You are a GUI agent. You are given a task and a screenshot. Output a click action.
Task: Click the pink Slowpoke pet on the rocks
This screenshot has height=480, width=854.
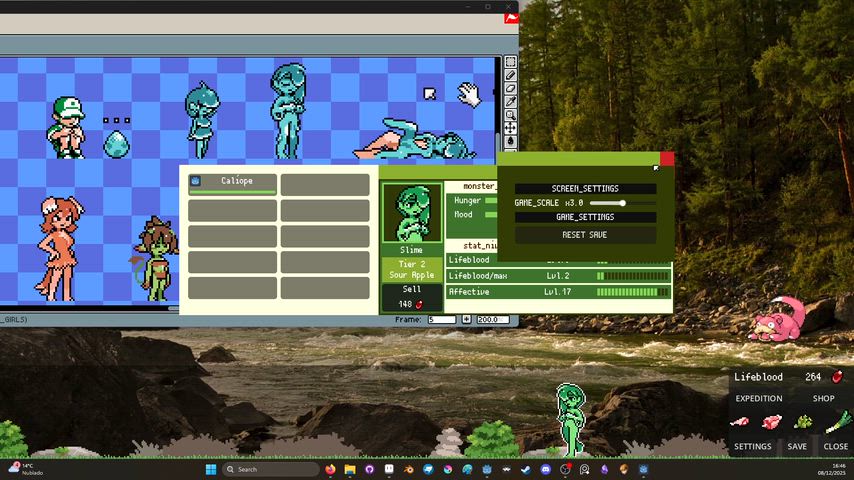point(778,320)
